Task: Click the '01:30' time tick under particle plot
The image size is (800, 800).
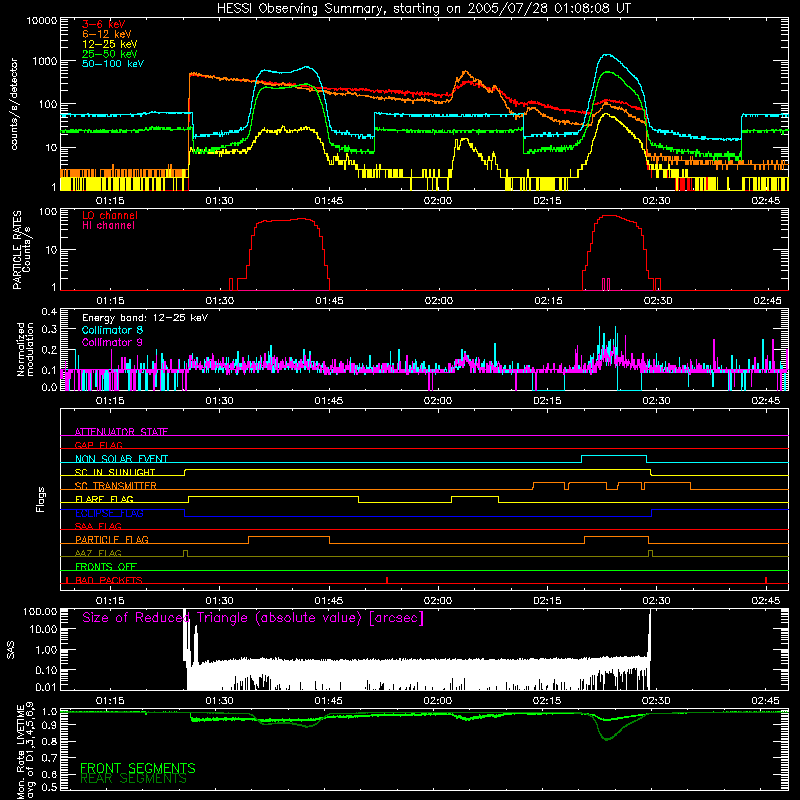Action: [219, 301]
